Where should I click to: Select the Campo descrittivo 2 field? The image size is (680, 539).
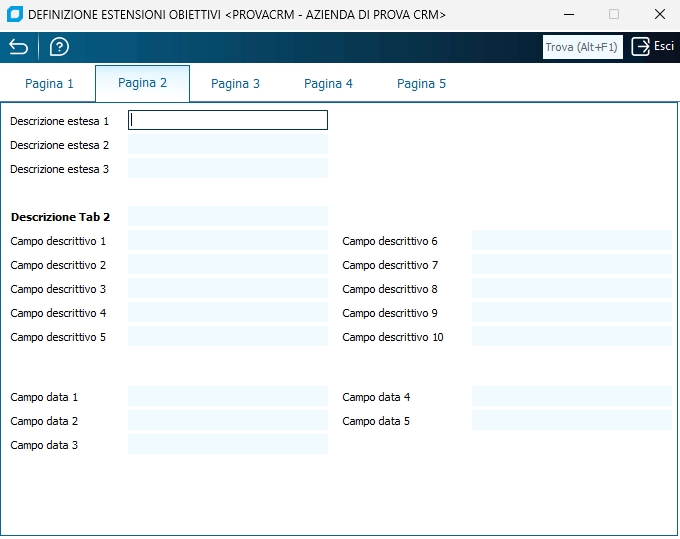click(x=228, y=264)
